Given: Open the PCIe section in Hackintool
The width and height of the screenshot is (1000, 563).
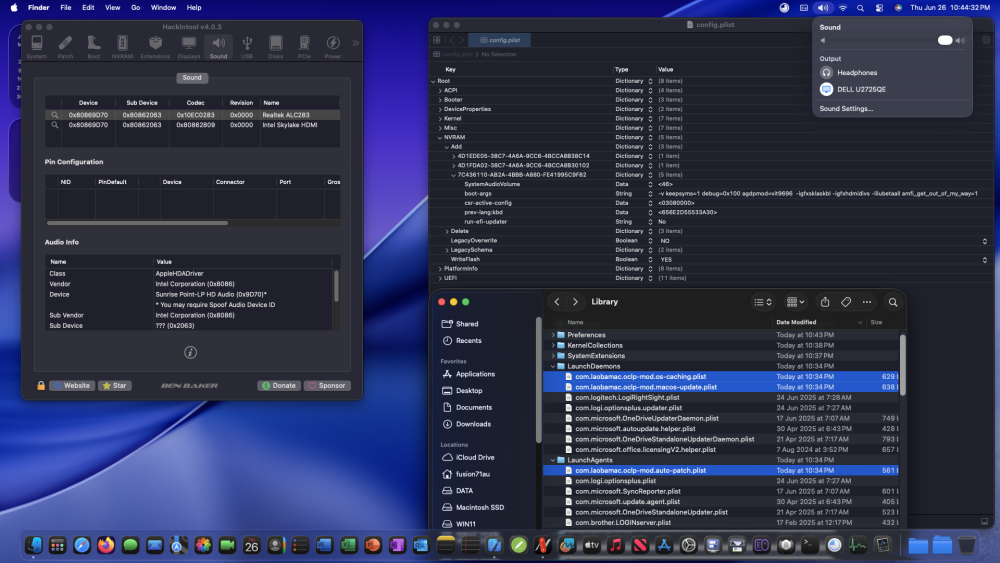Looking at the screenshot, I should point(304,47).
